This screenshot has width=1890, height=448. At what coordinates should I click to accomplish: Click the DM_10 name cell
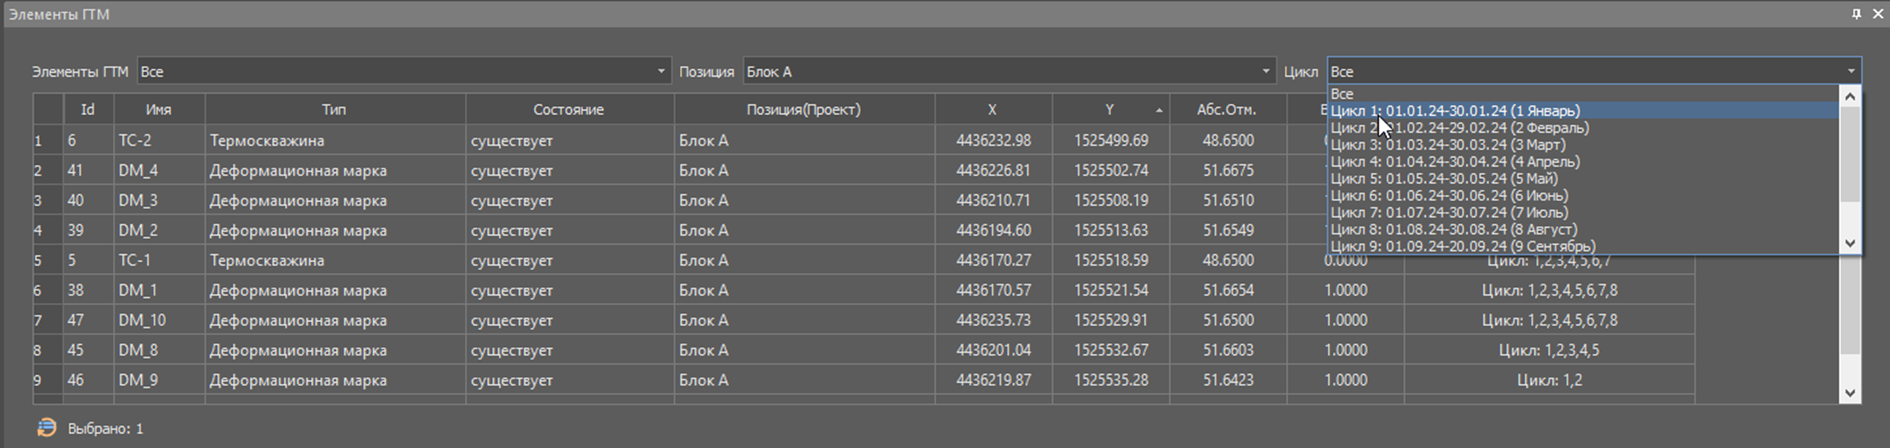click(142, 321)
